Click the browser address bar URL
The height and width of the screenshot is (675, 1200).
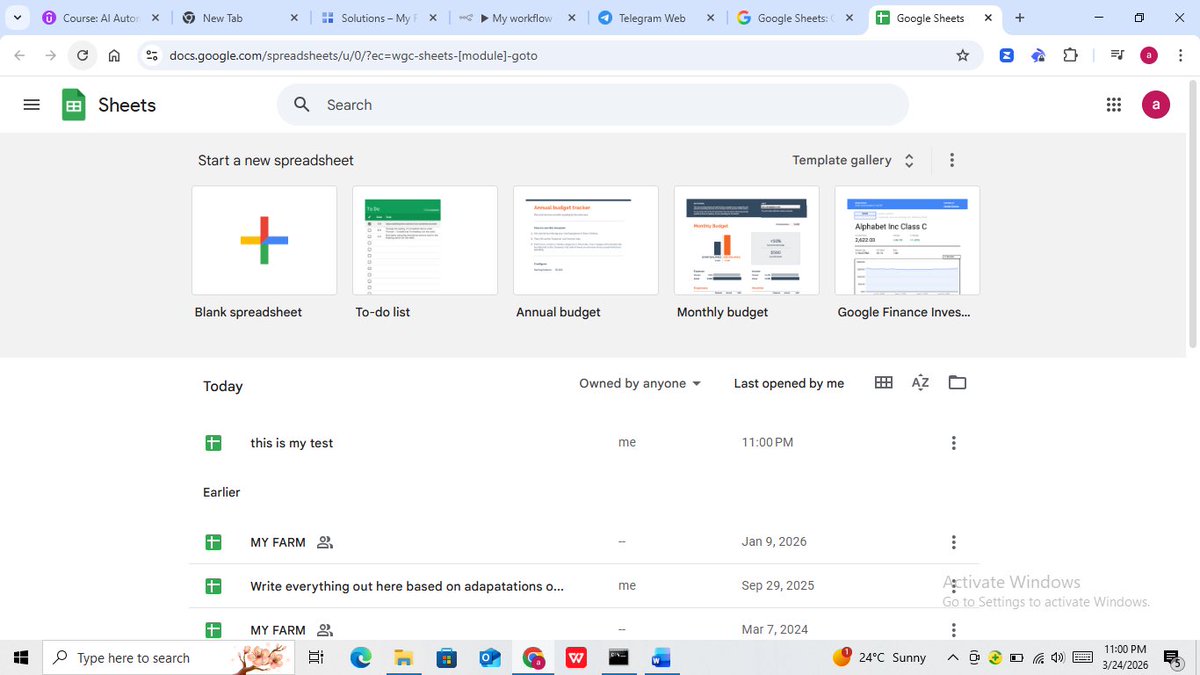[x=354, y=56]
